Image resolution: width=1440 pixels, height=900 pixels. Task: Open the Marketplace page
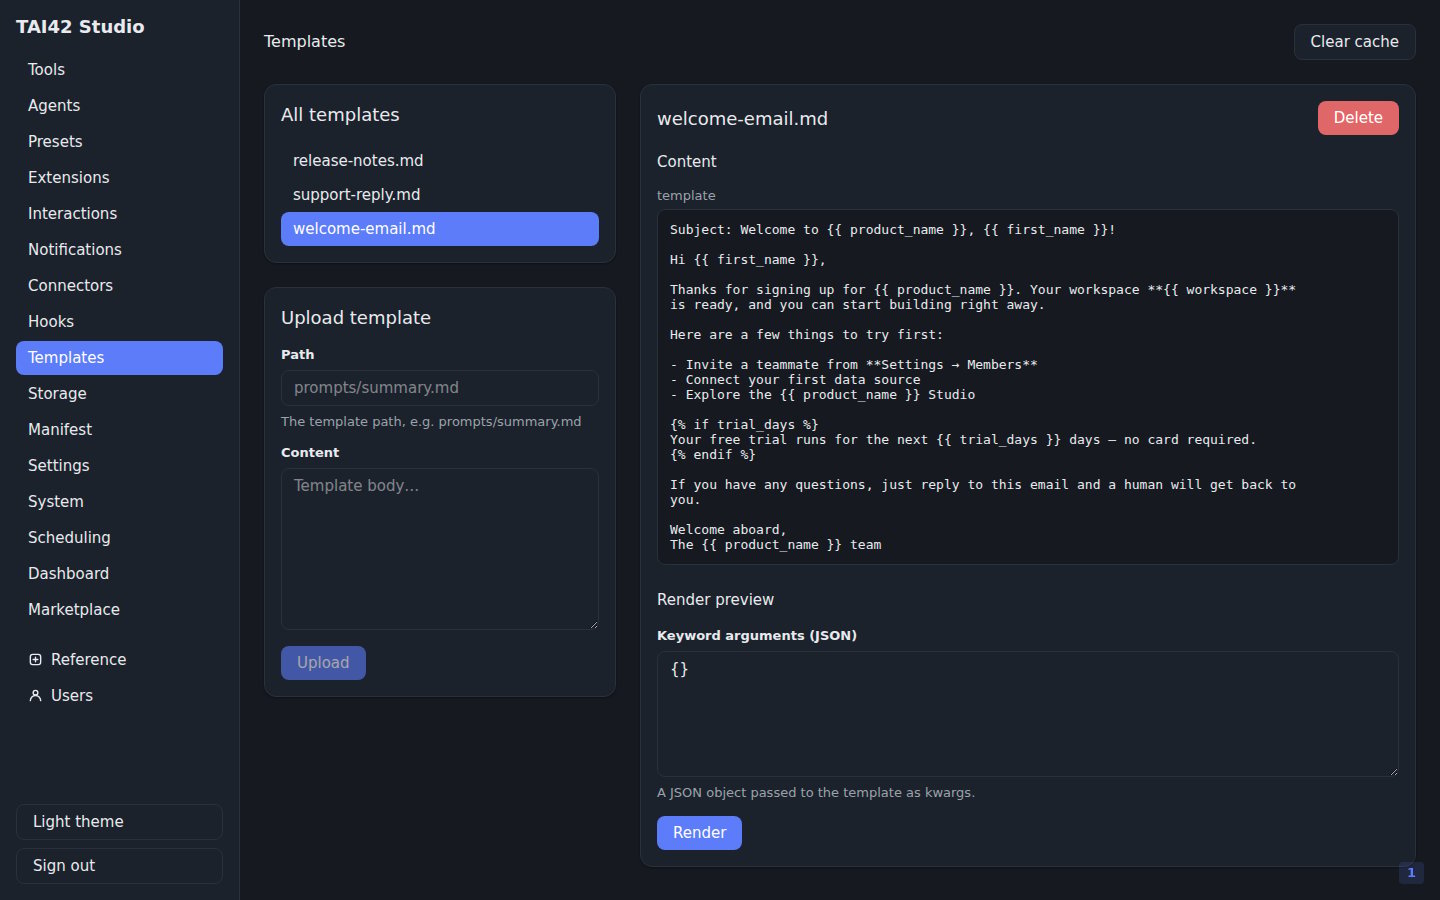click(119, 610)
